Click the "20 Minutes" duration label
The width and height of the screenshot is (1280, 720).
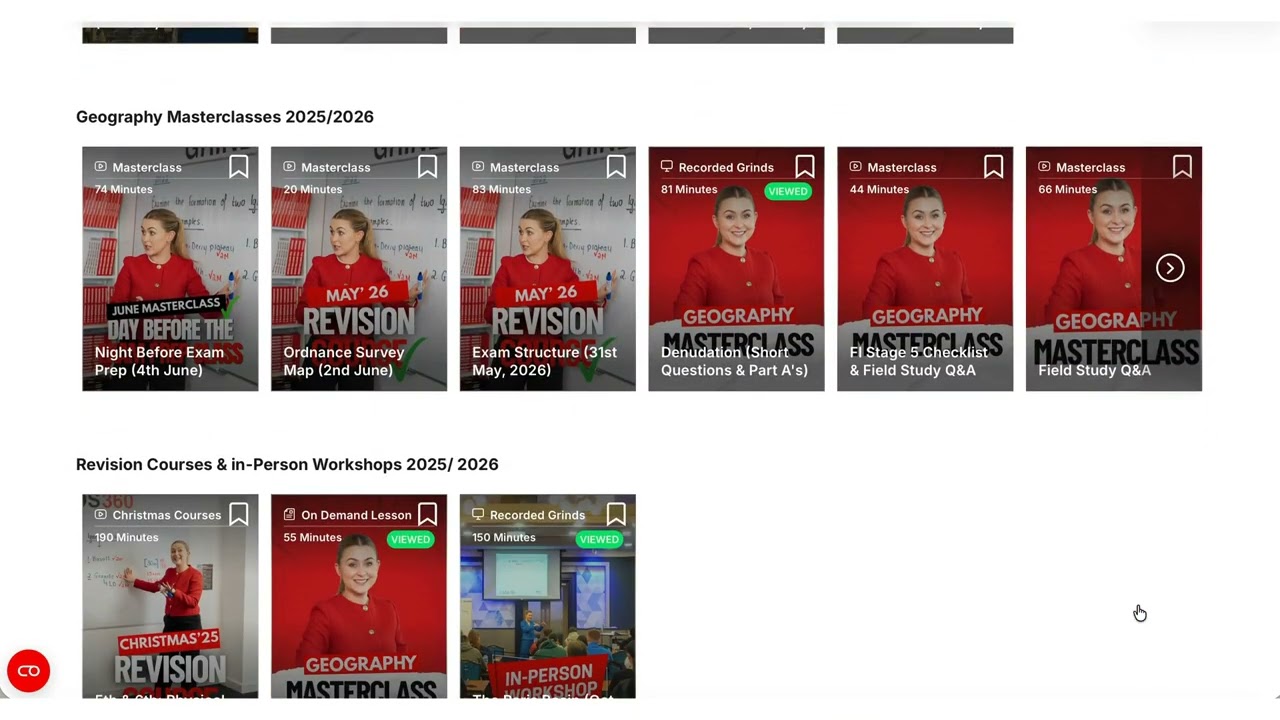(x=313, y=189)
